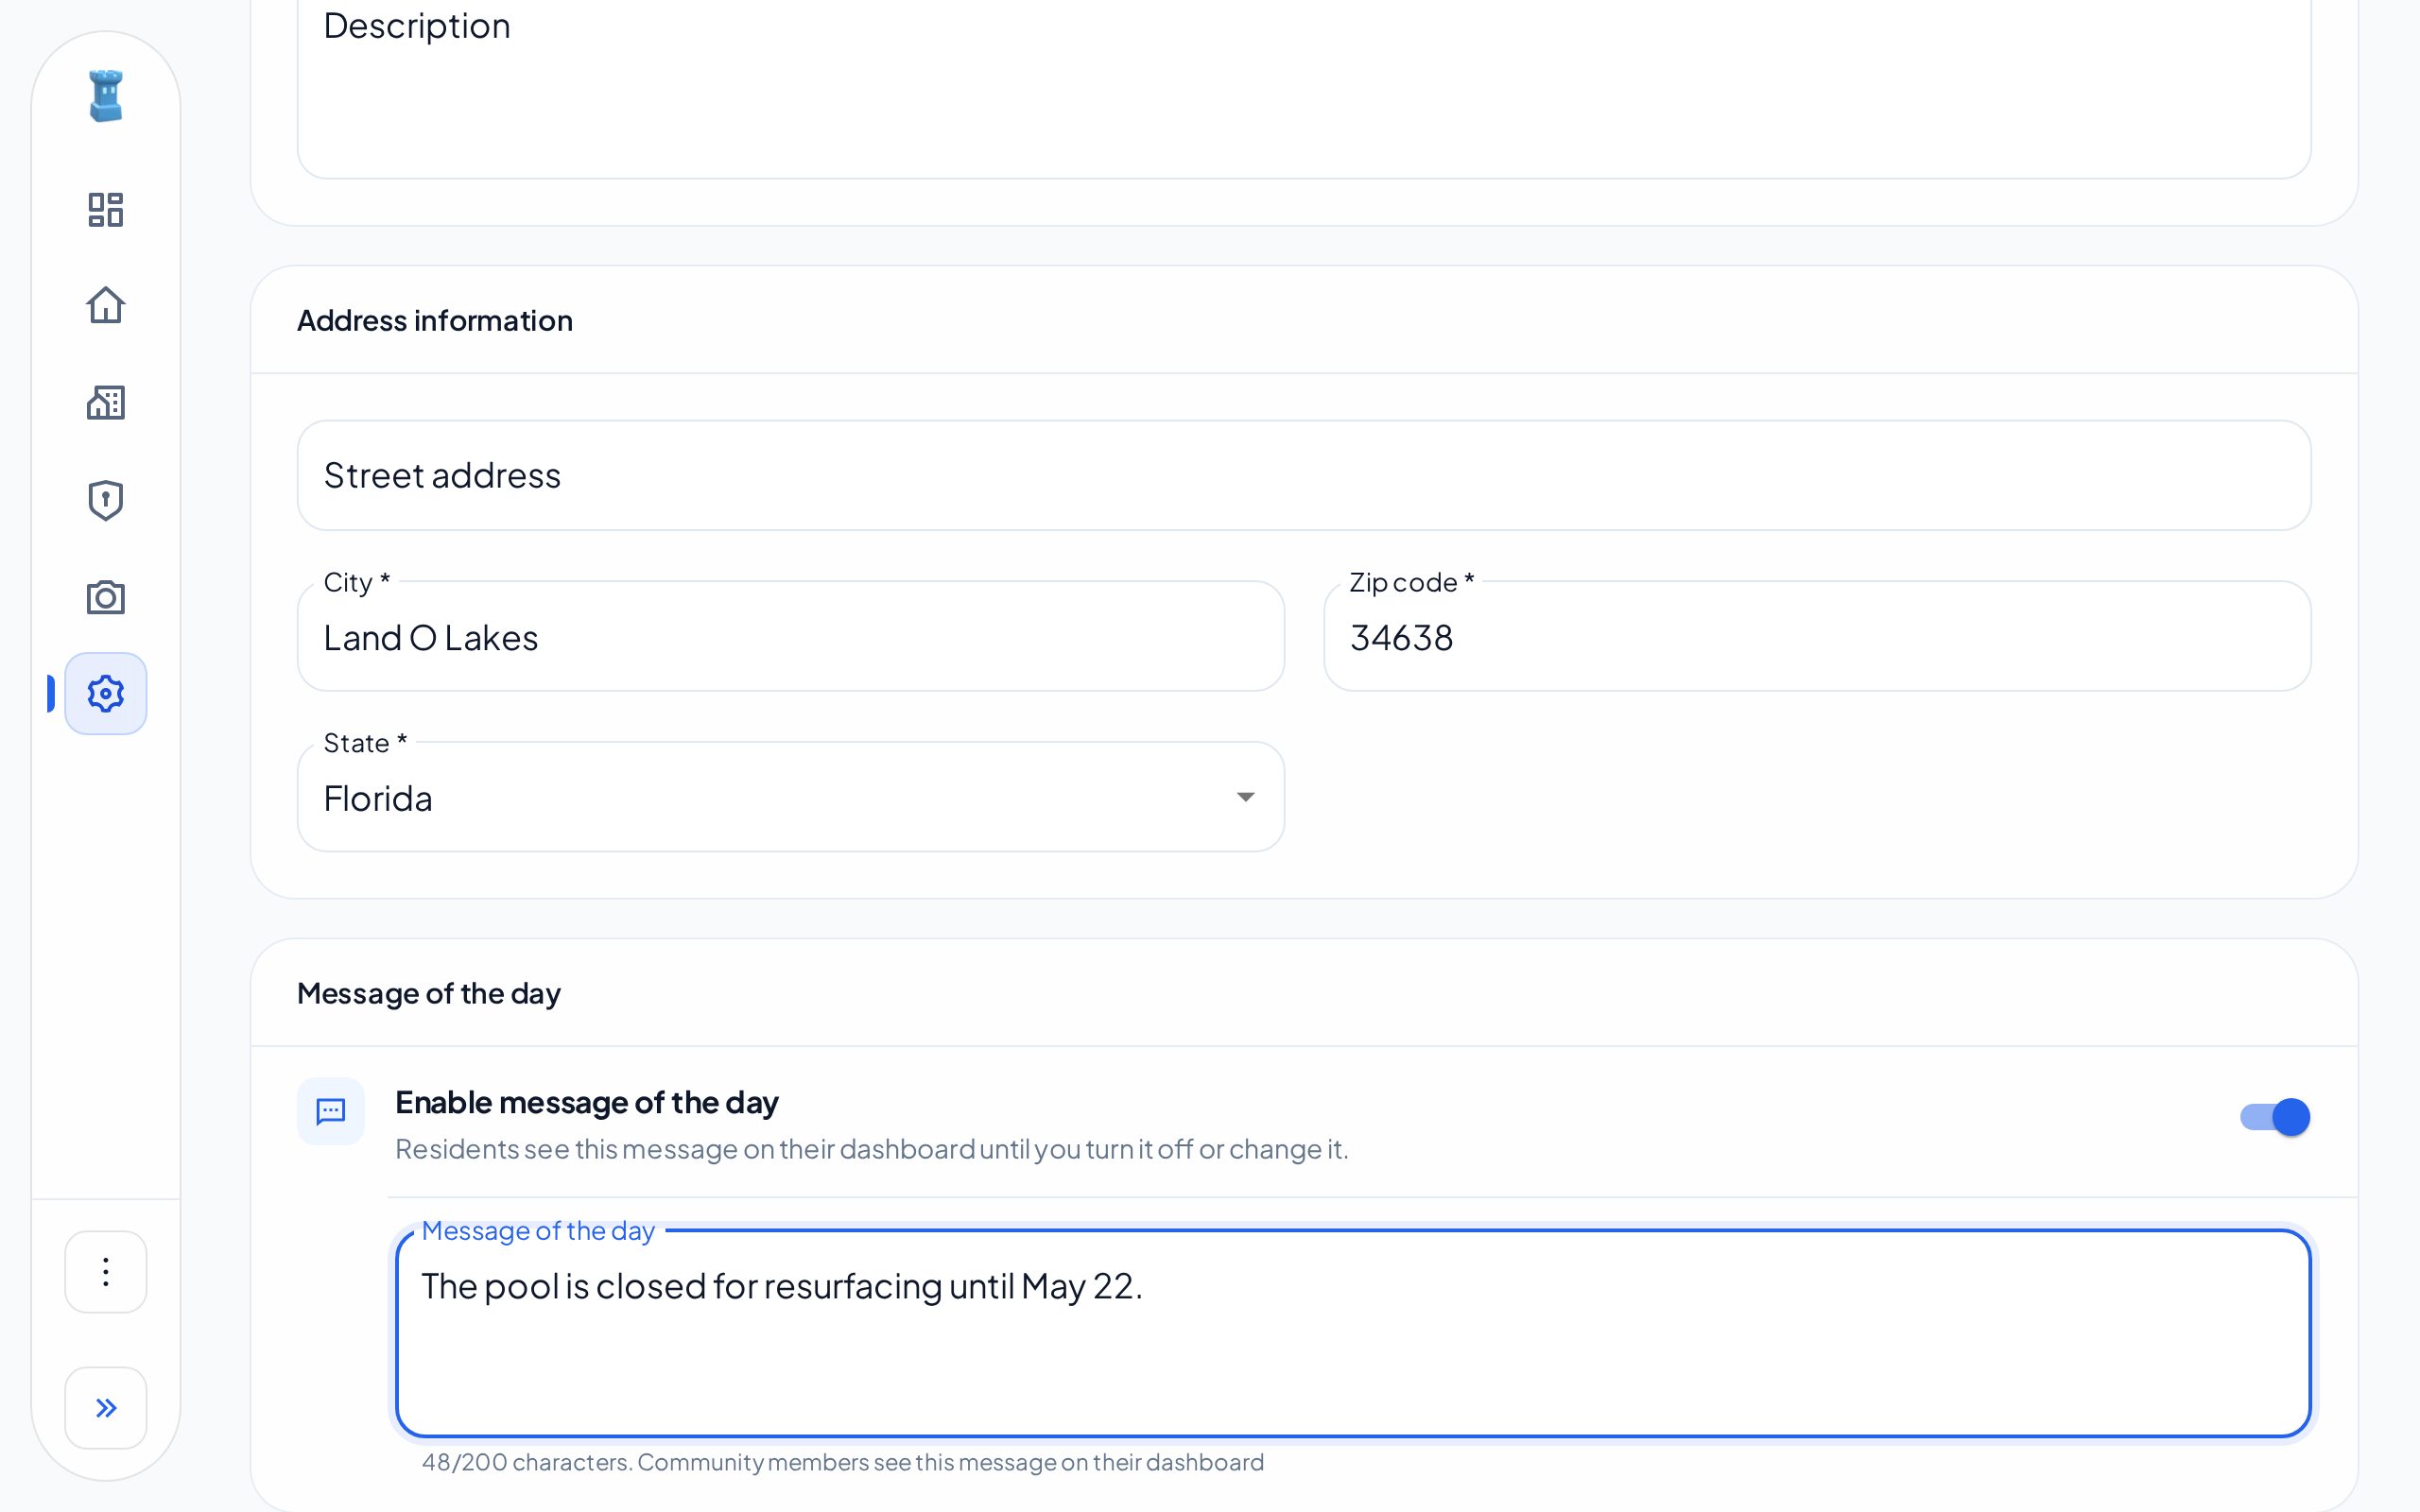The width and height of the screenshot is (2420, 1512).
Task: Go to the home icon in sidebar
Action: (x=105, y=305)
